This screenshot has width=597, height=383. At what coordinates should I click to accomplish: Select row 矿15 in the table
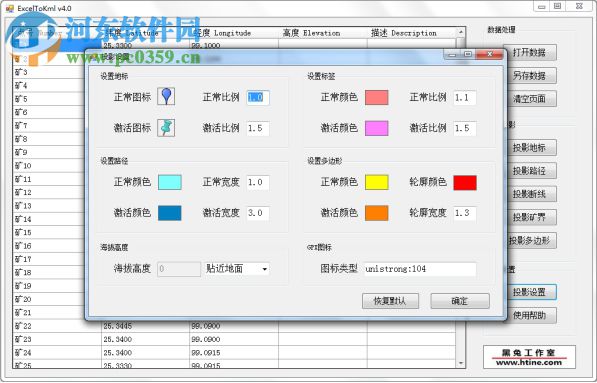tap(49, 232)
